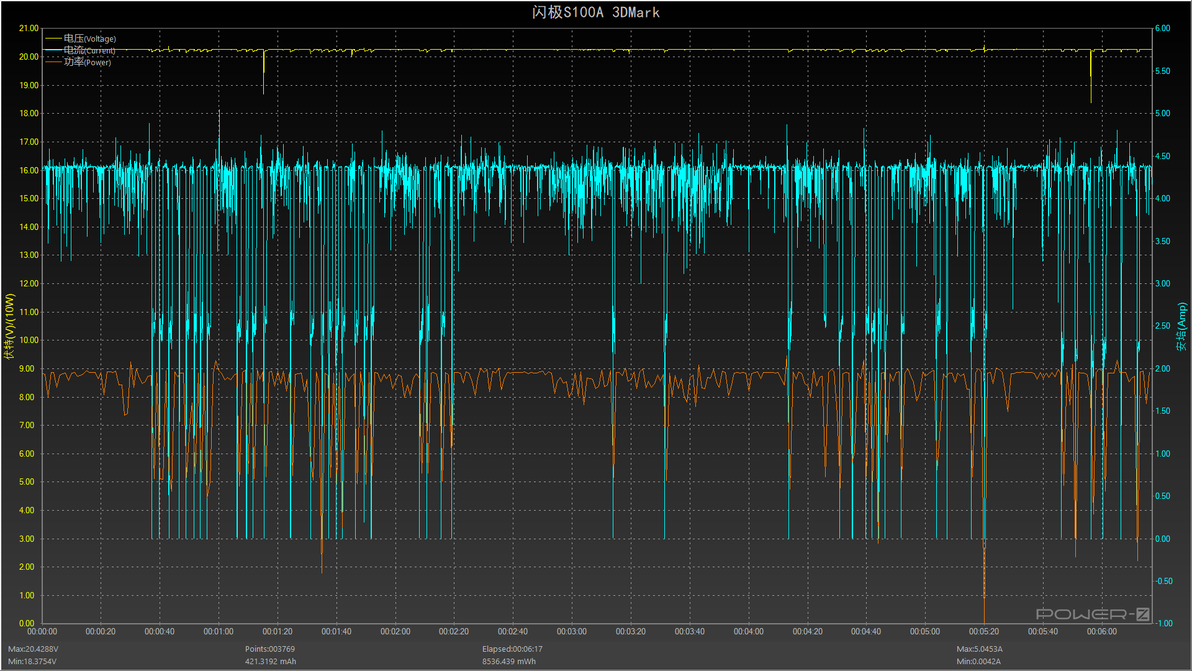Image resolution: width=1192 pixels, height=671 pixels.
Task: Click the 17.00 left axis label
Action: pos(28,142)
